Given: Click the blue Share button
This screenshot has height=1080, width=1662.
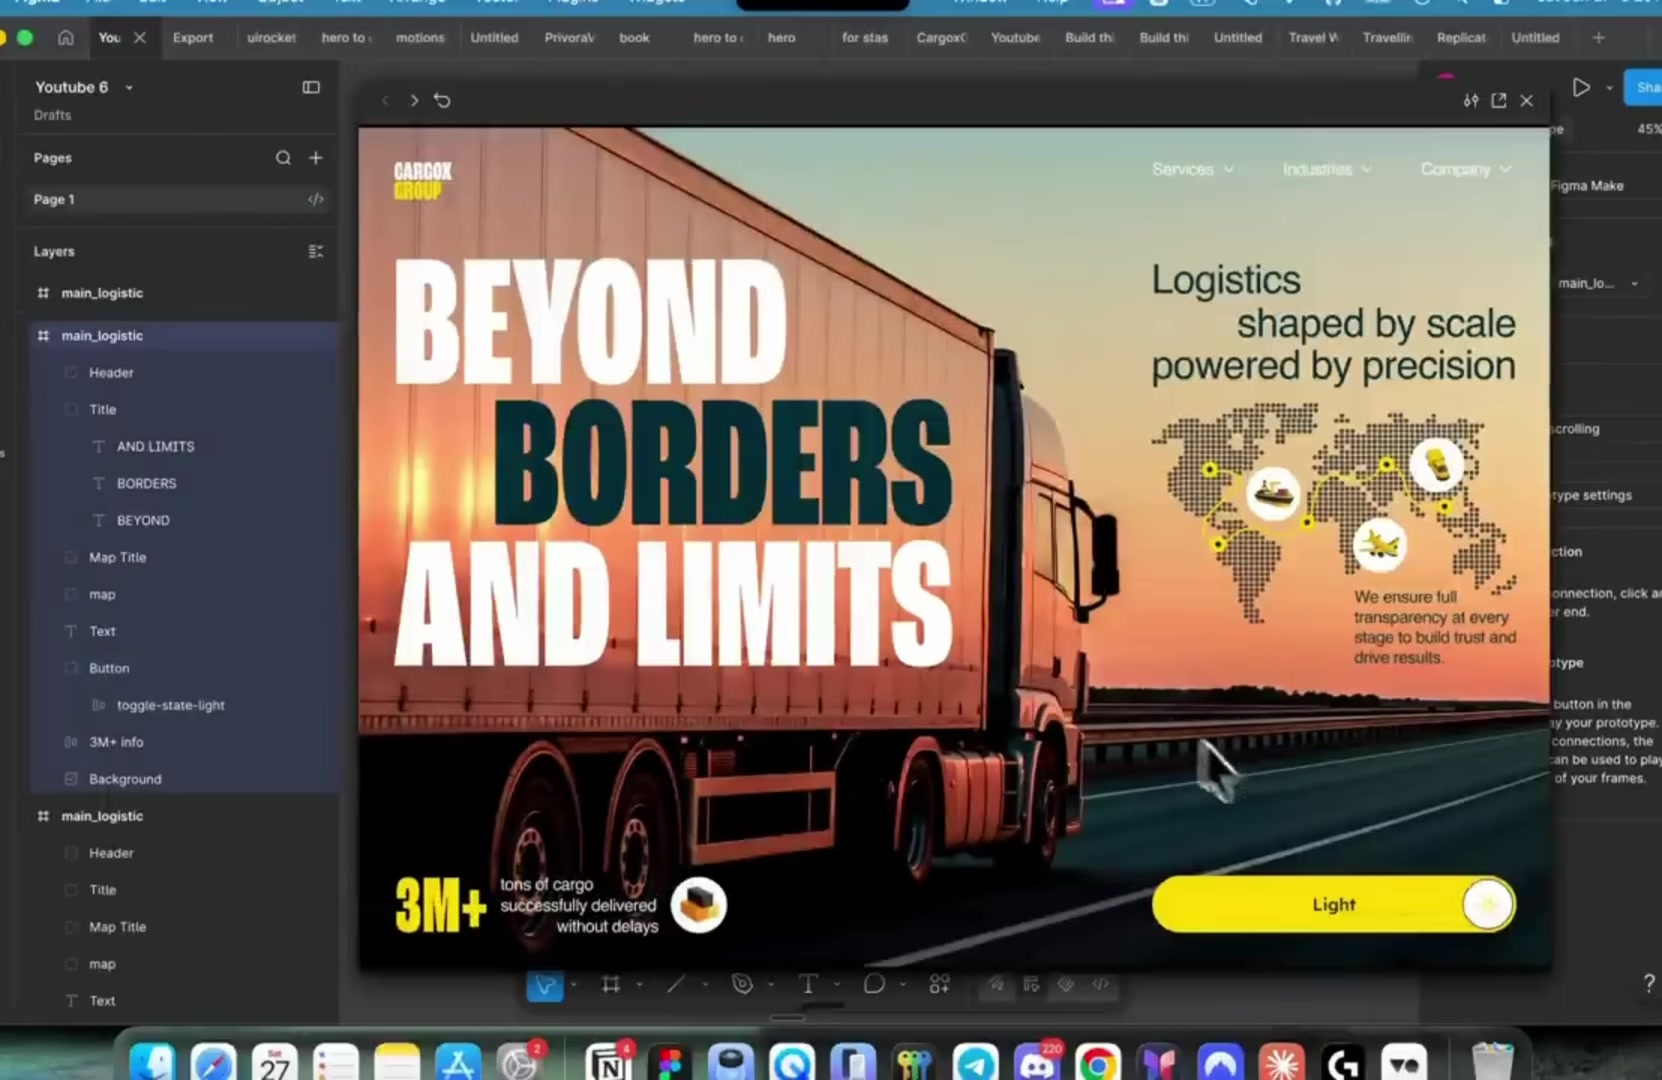Looking at the screenshot, I should (1645, 87).
